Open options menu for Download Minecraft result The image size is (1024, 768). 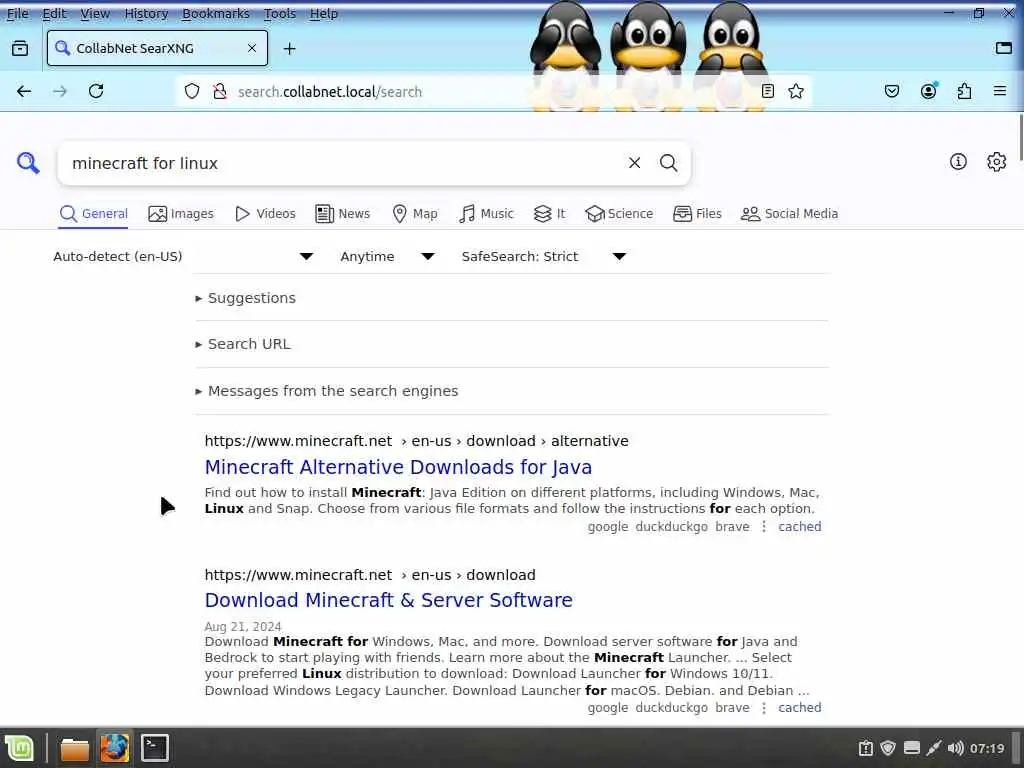click(x=763, y=707)
